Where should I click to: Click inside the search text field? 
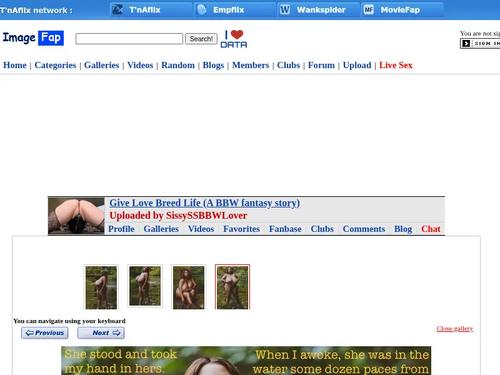129,39
